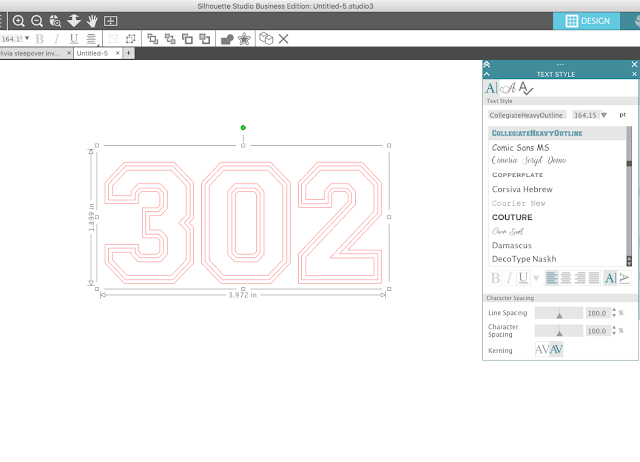
Task: Open a new document tab with plus
Action: pos(129,53)
